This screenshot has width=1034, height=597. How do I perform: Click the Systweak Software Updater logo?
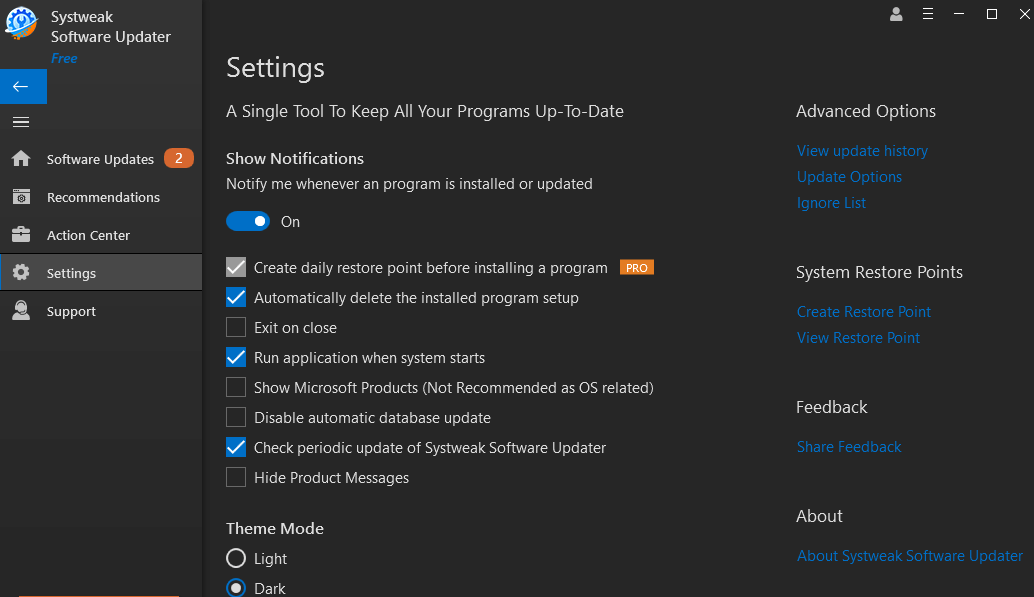(x=21, y=23)
